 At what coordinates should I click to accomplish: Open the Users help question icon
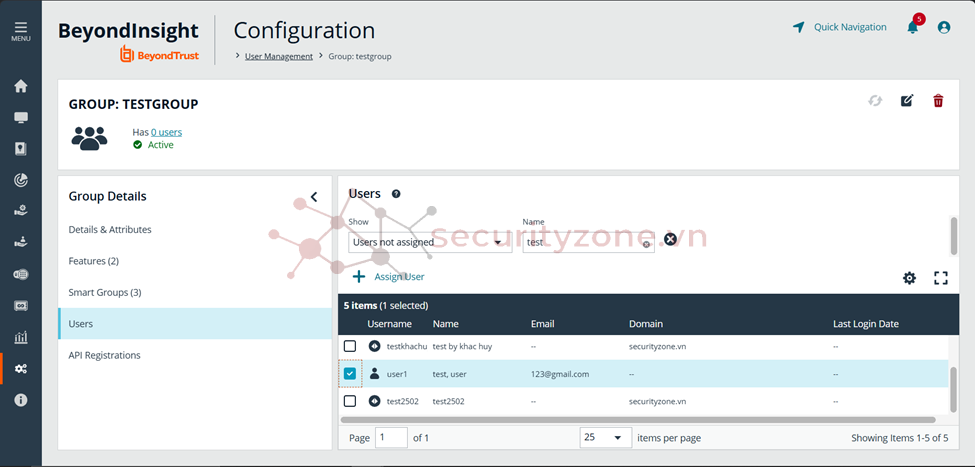396,194
